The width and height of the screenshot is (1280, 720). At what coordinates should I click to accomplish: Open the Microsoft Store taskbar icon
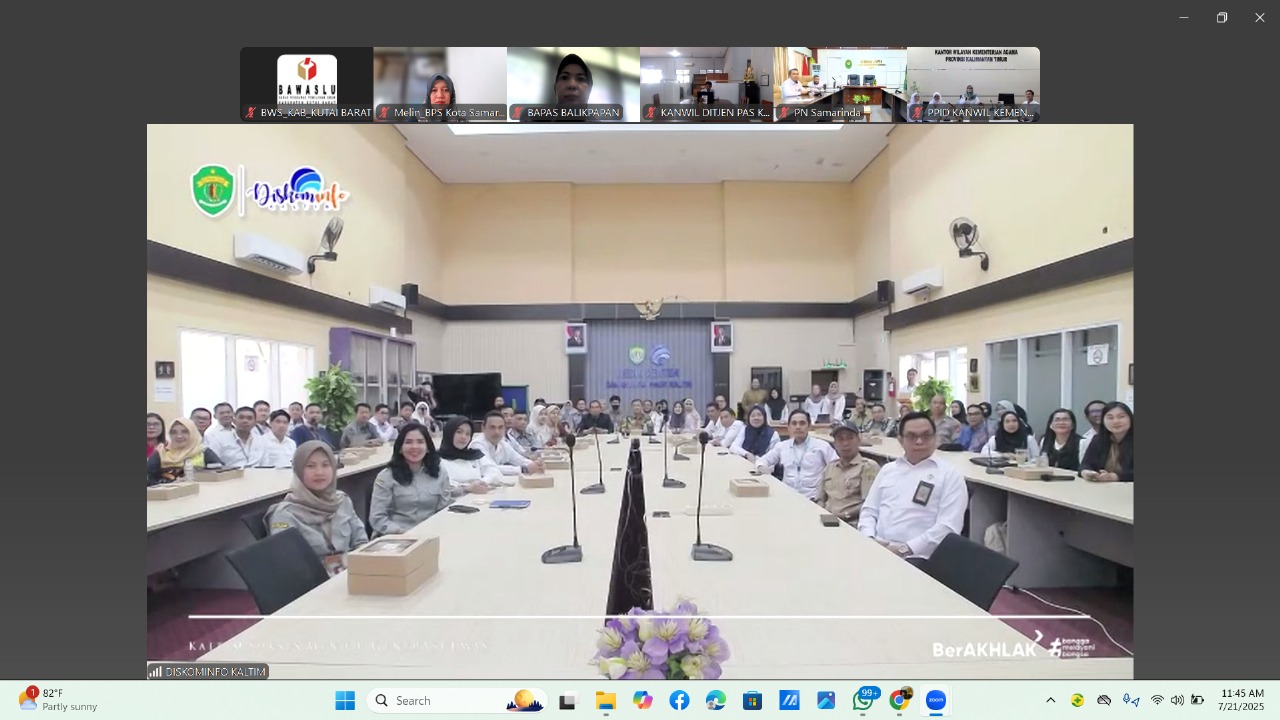752,700
